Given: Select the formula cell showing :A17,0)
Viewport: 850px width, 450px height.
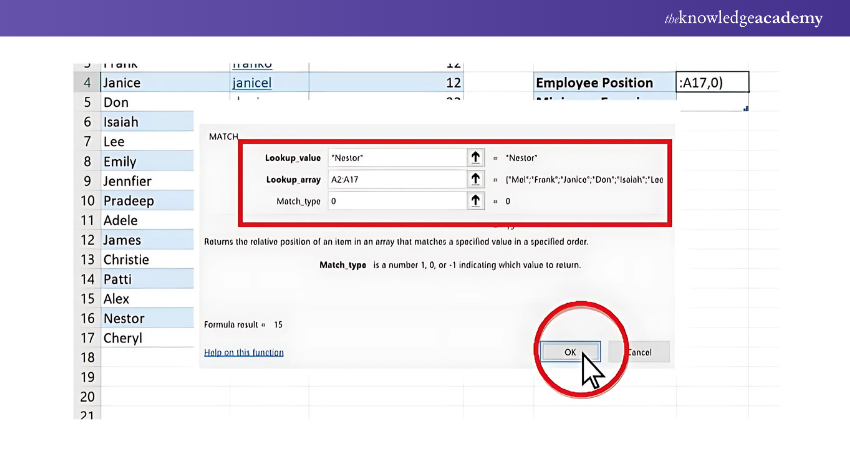Looking at the screenshot, I should [711, 83].
